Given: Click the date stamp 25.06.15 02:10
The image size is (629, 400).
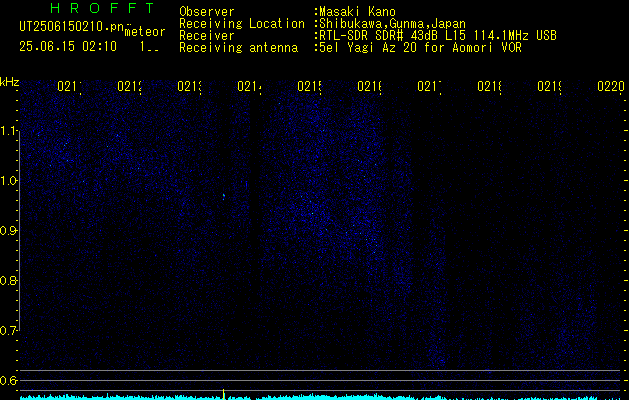Looking at the screenshot, I should tap(68, 47).
